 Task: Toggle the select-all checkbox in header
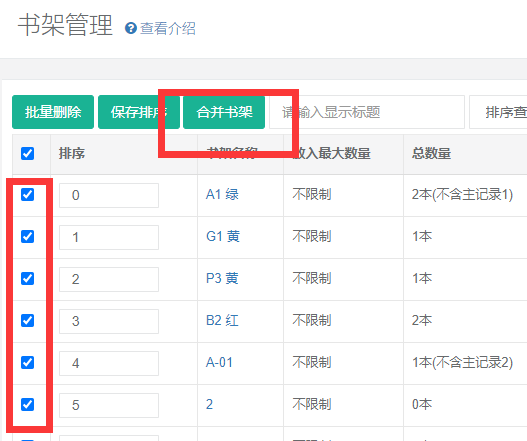(28, 154)
